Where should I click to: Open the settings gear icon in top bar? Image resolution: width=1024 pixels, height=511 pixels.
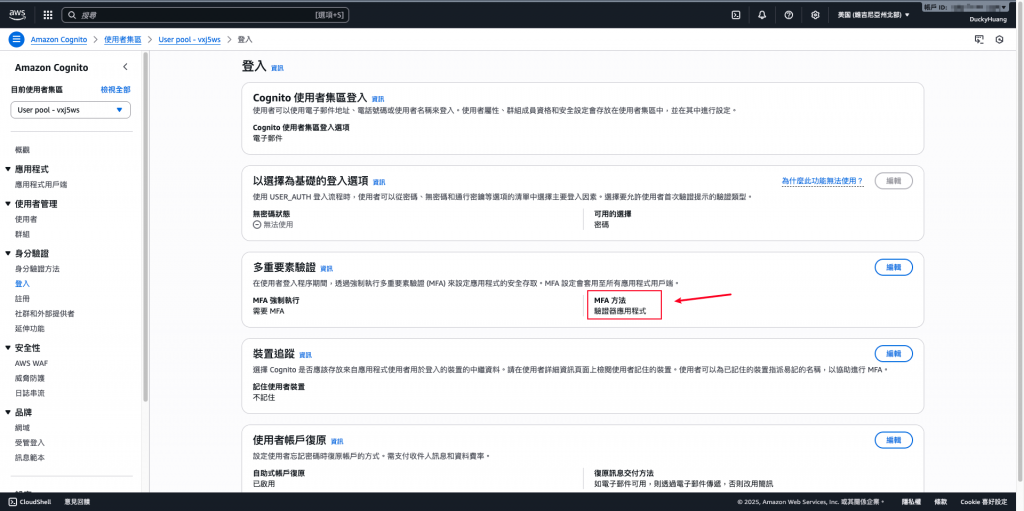pyautogui.click(x=815, y=14)
